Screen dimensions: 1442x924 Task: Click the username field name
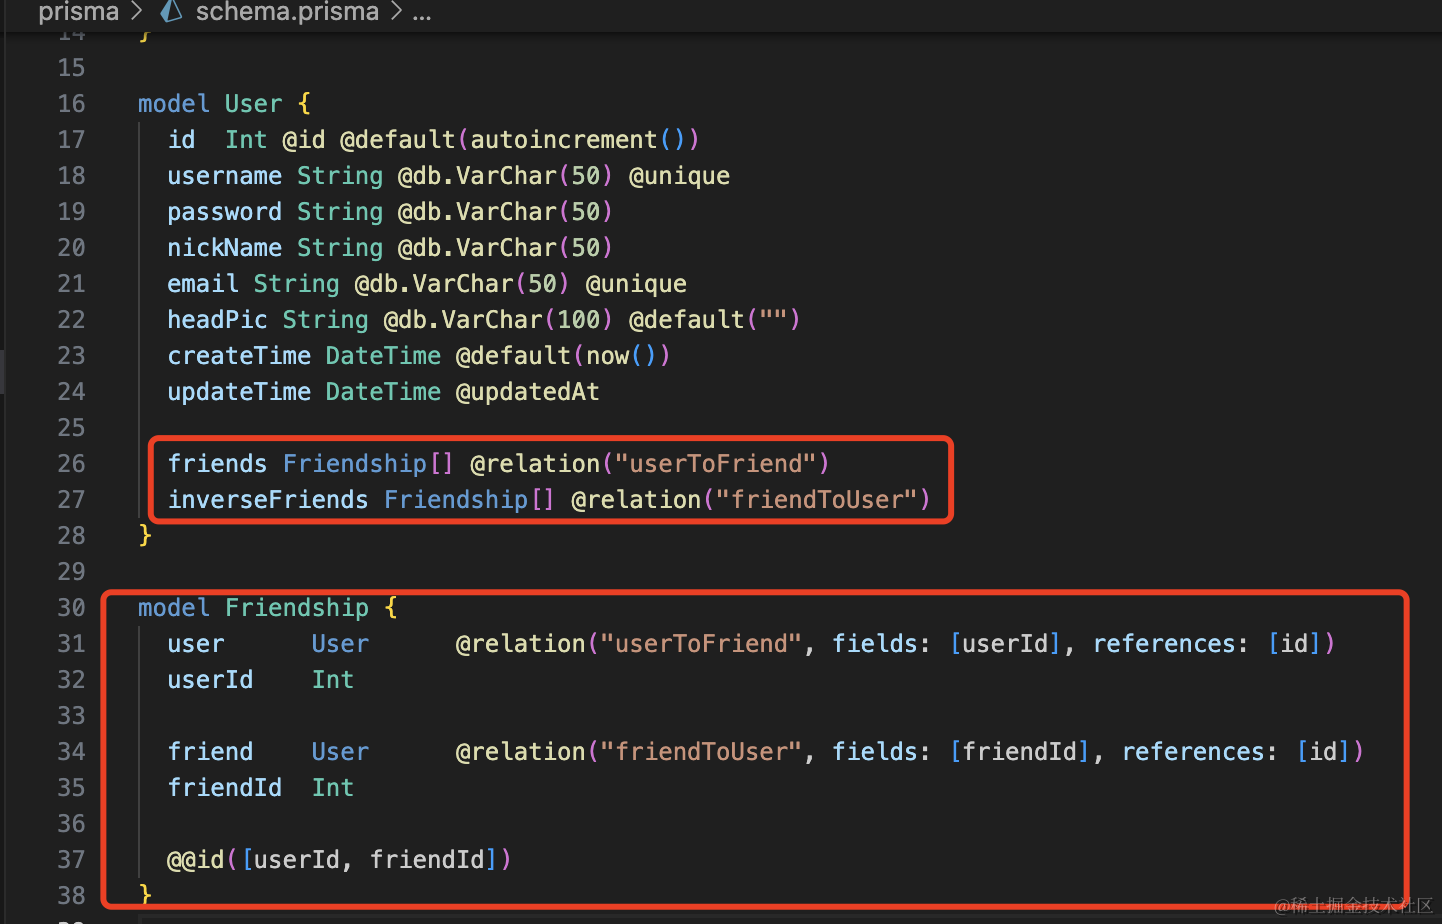[x=224, y=176]
